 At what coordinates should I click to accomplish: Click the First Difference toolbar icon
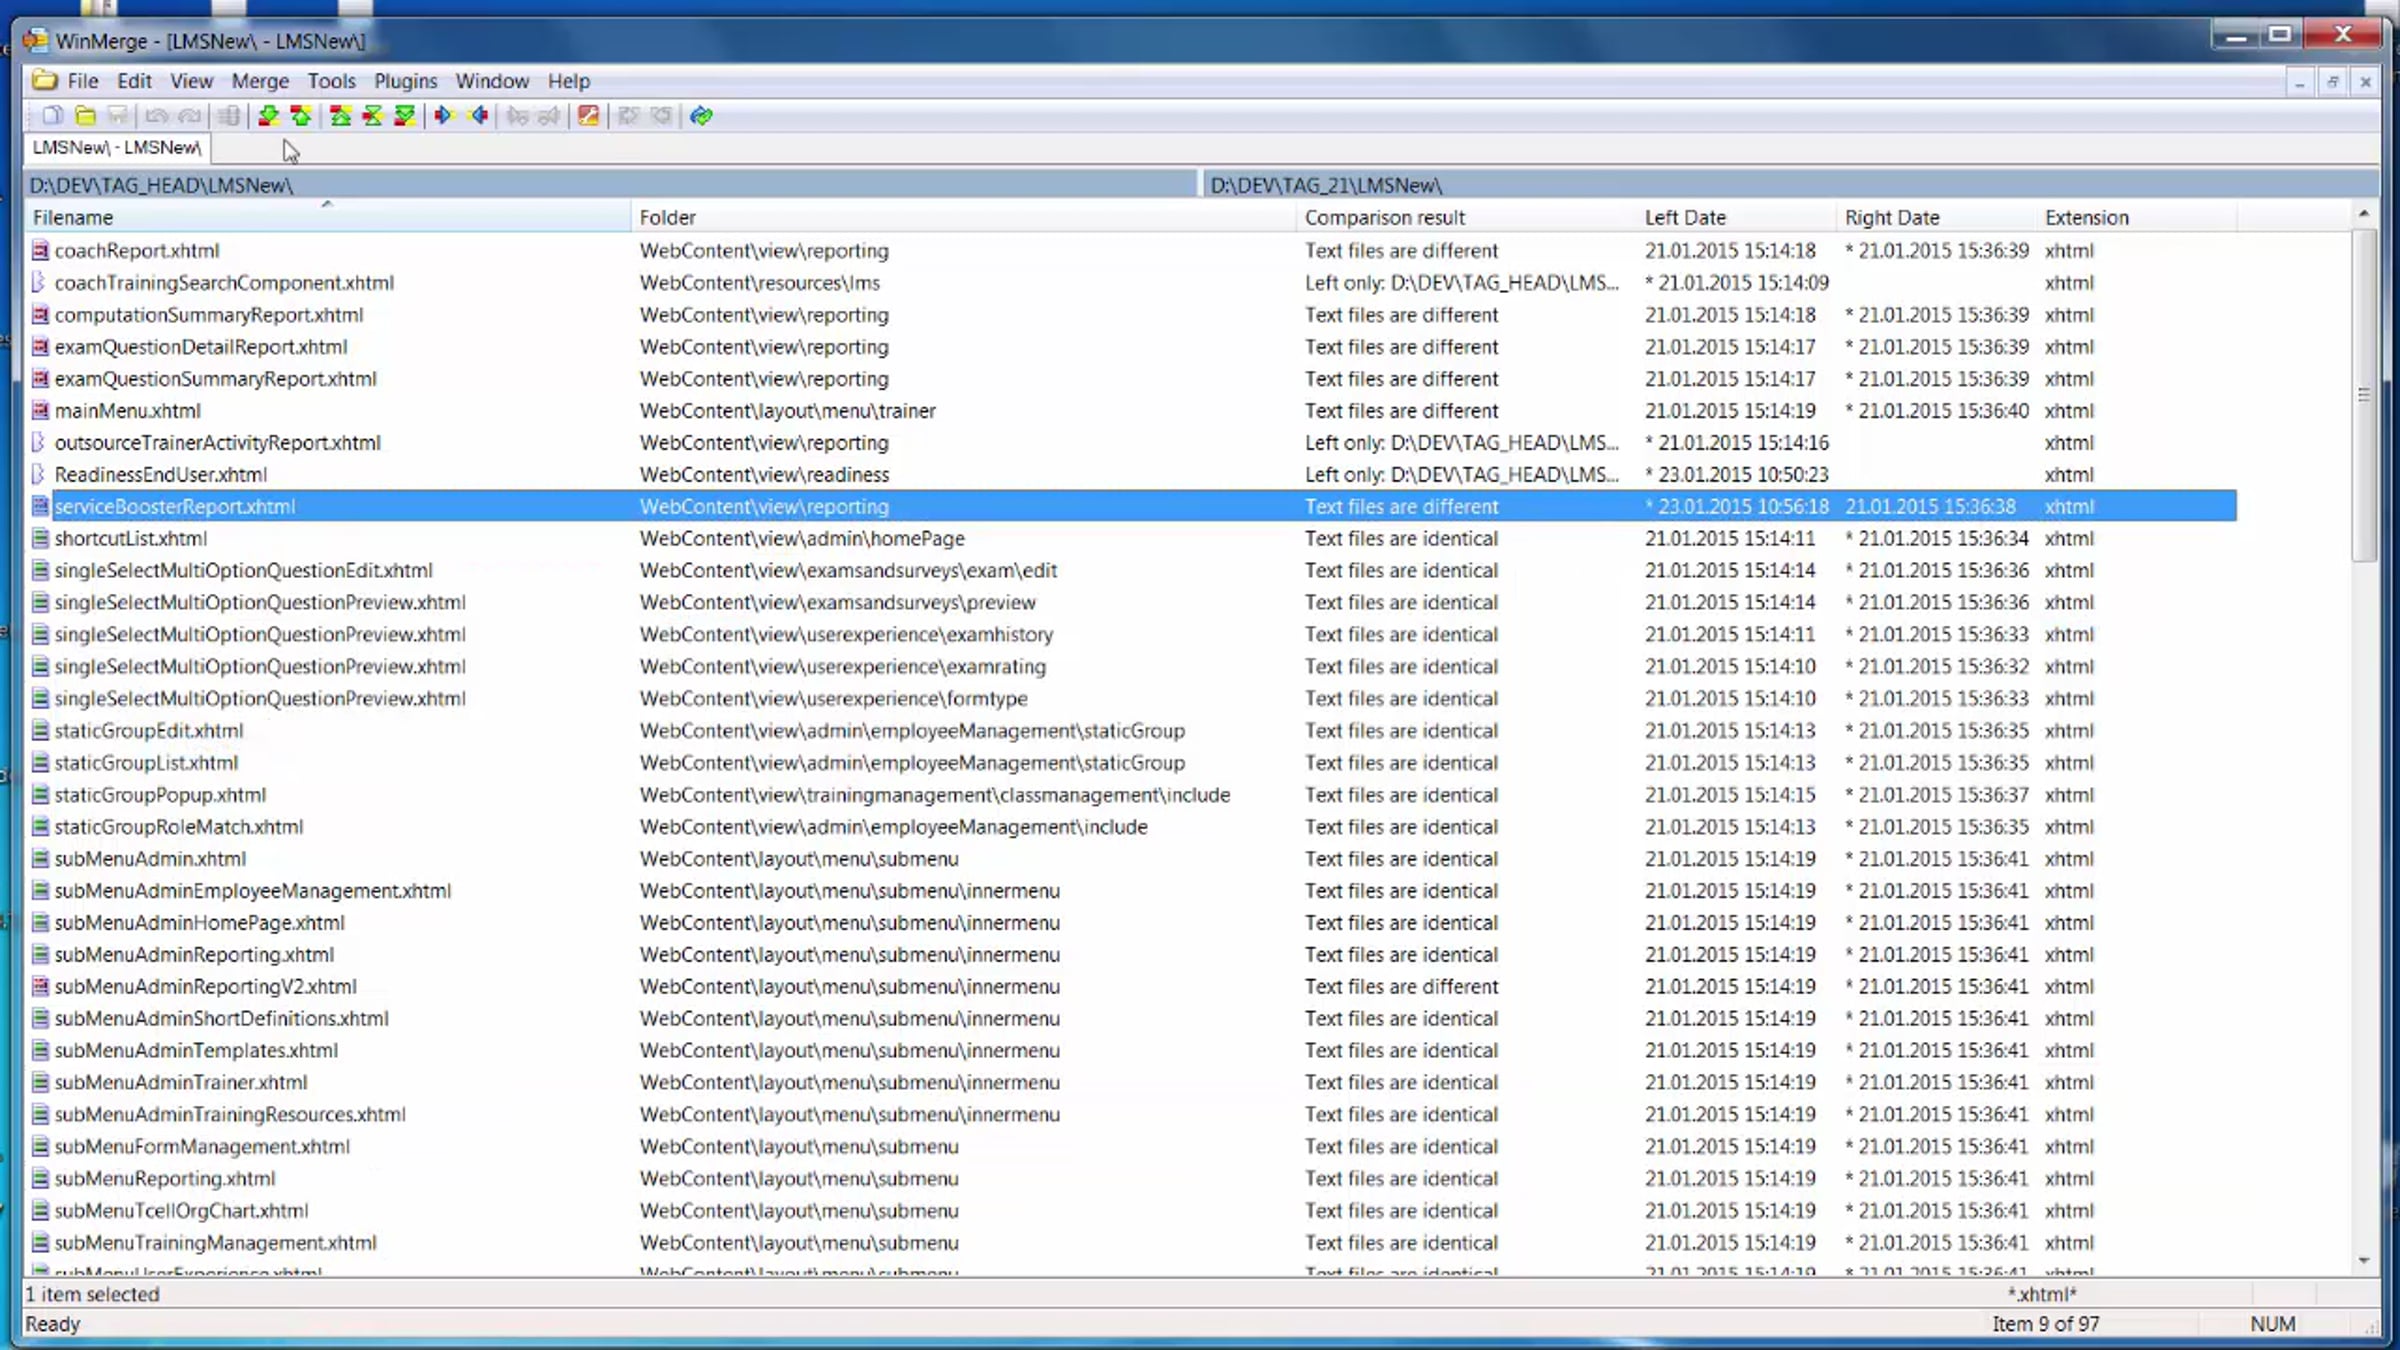[340, 116]
